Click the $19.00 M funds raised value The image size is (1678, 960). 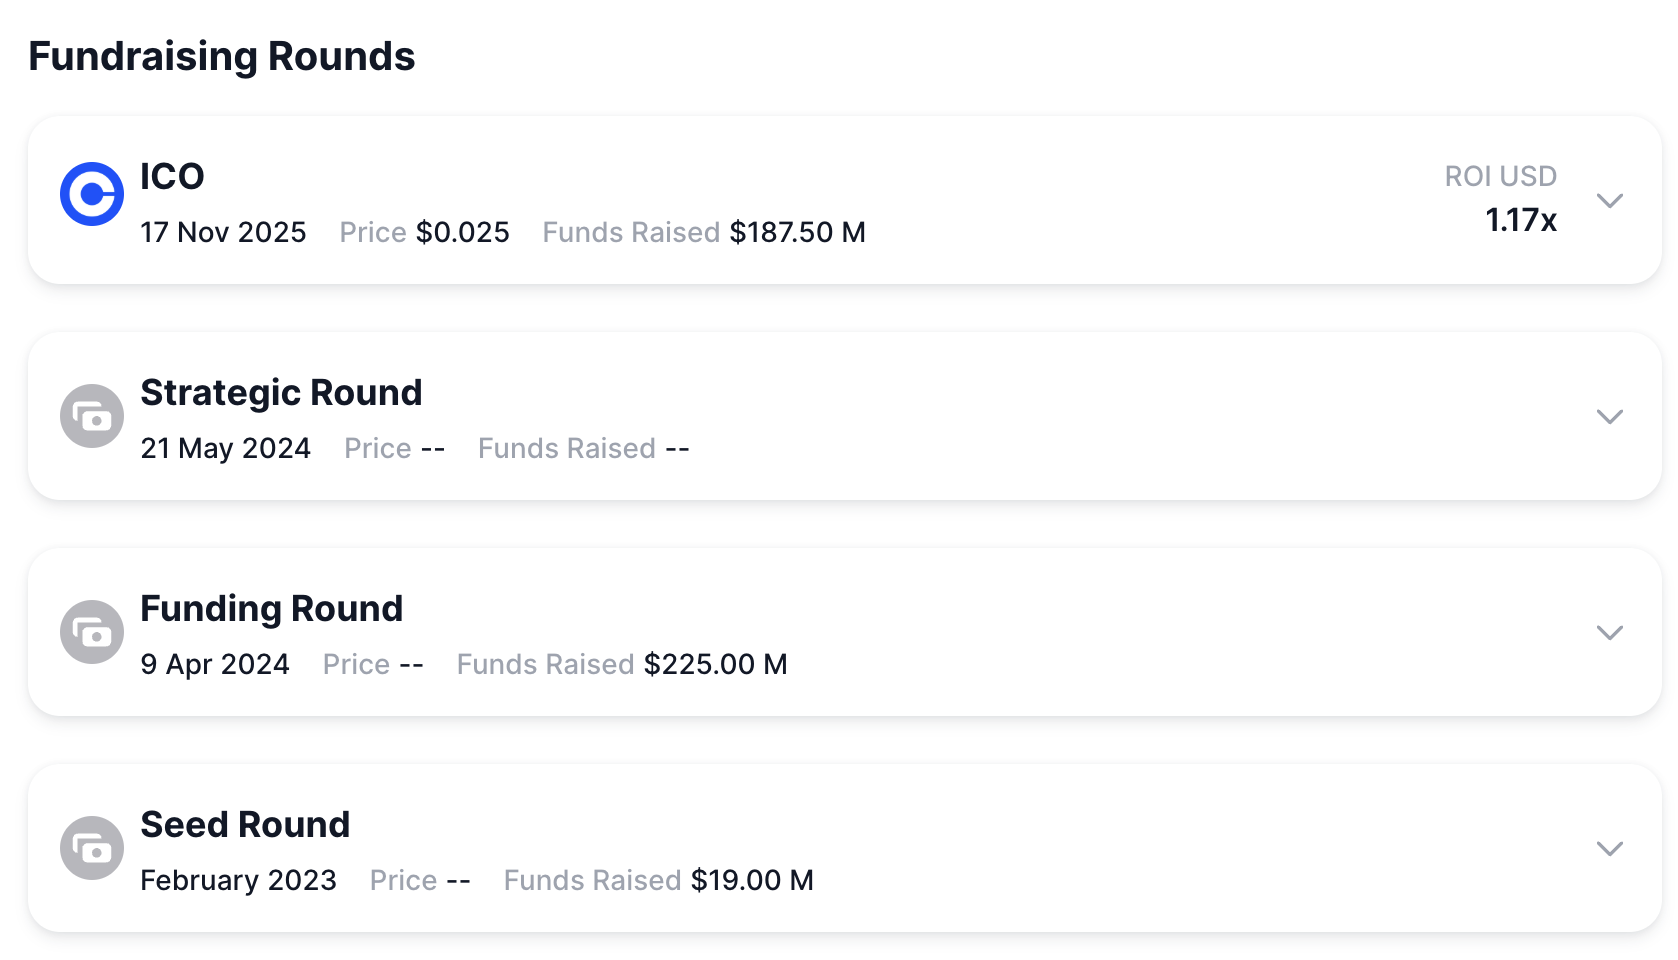[752, 880]
